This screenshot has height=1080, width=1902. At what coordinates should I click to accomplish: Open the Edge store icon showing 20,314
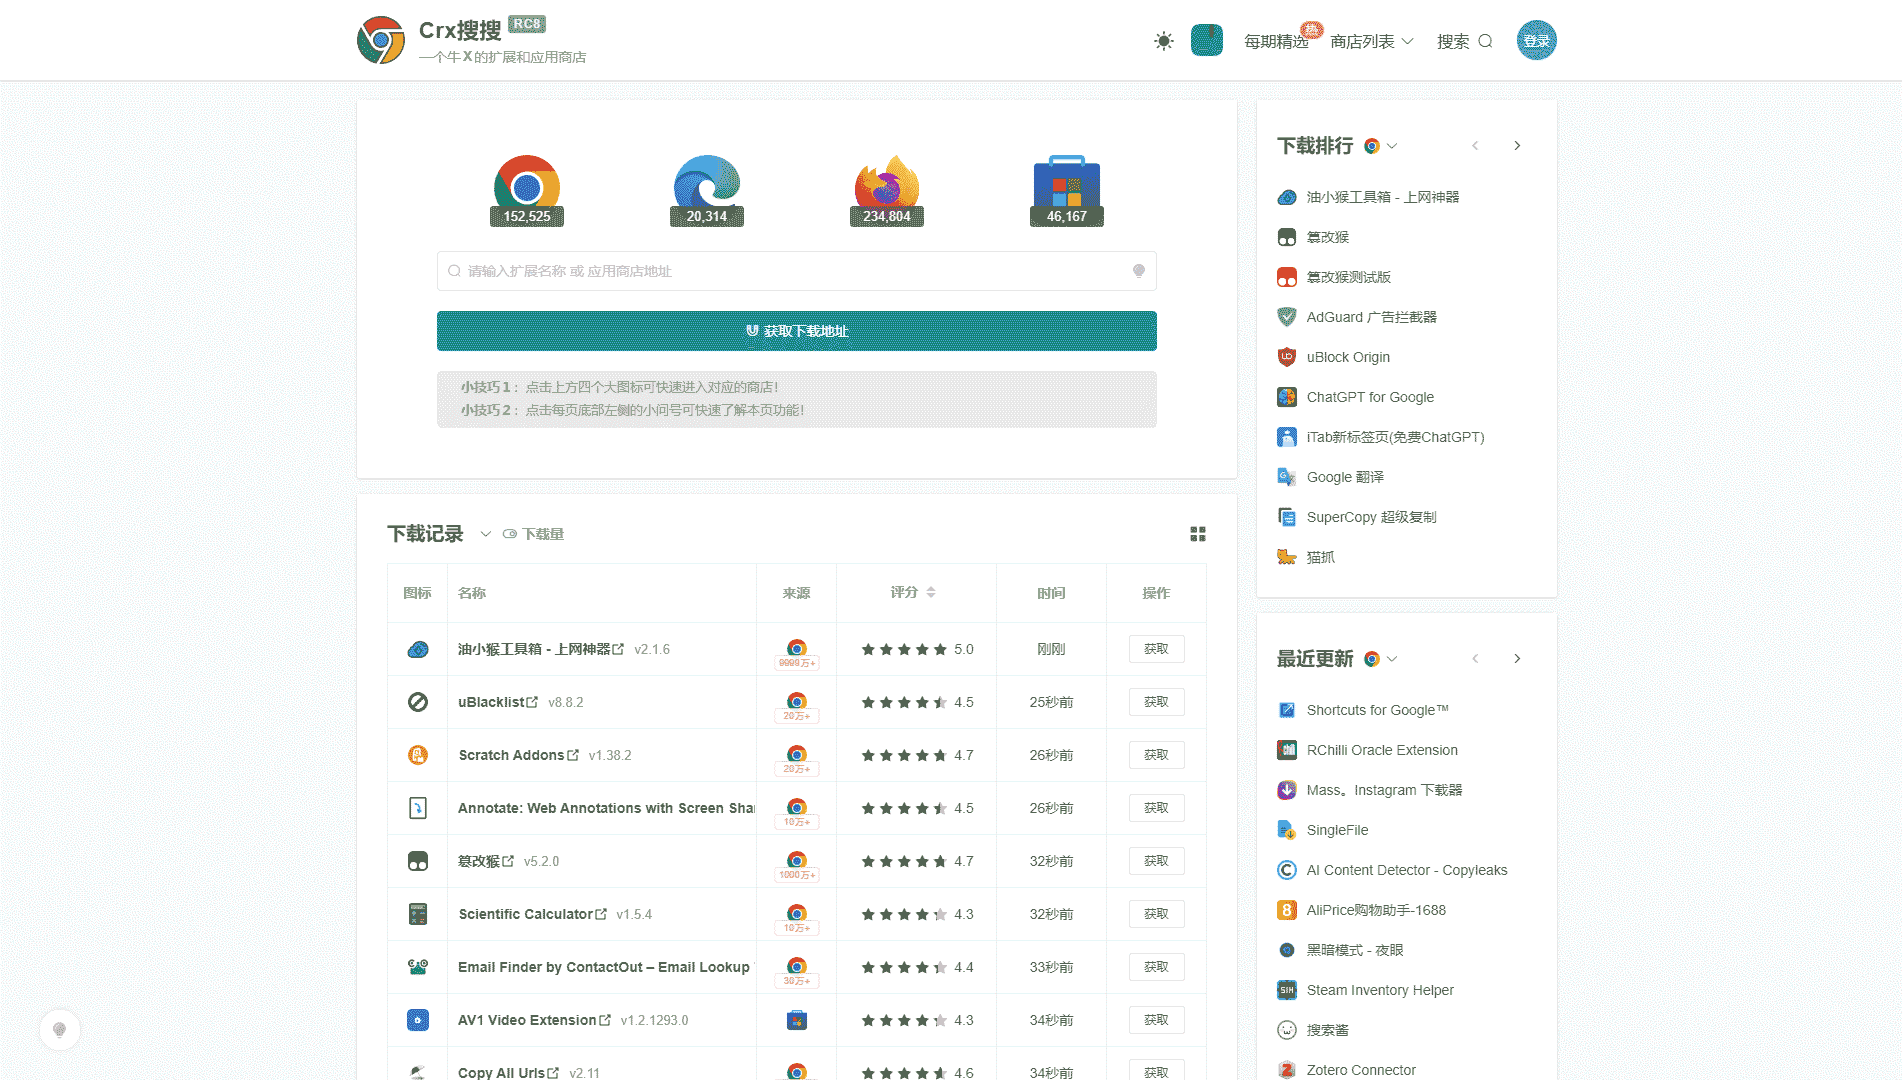pyautogui.click(x=706, y=190)
